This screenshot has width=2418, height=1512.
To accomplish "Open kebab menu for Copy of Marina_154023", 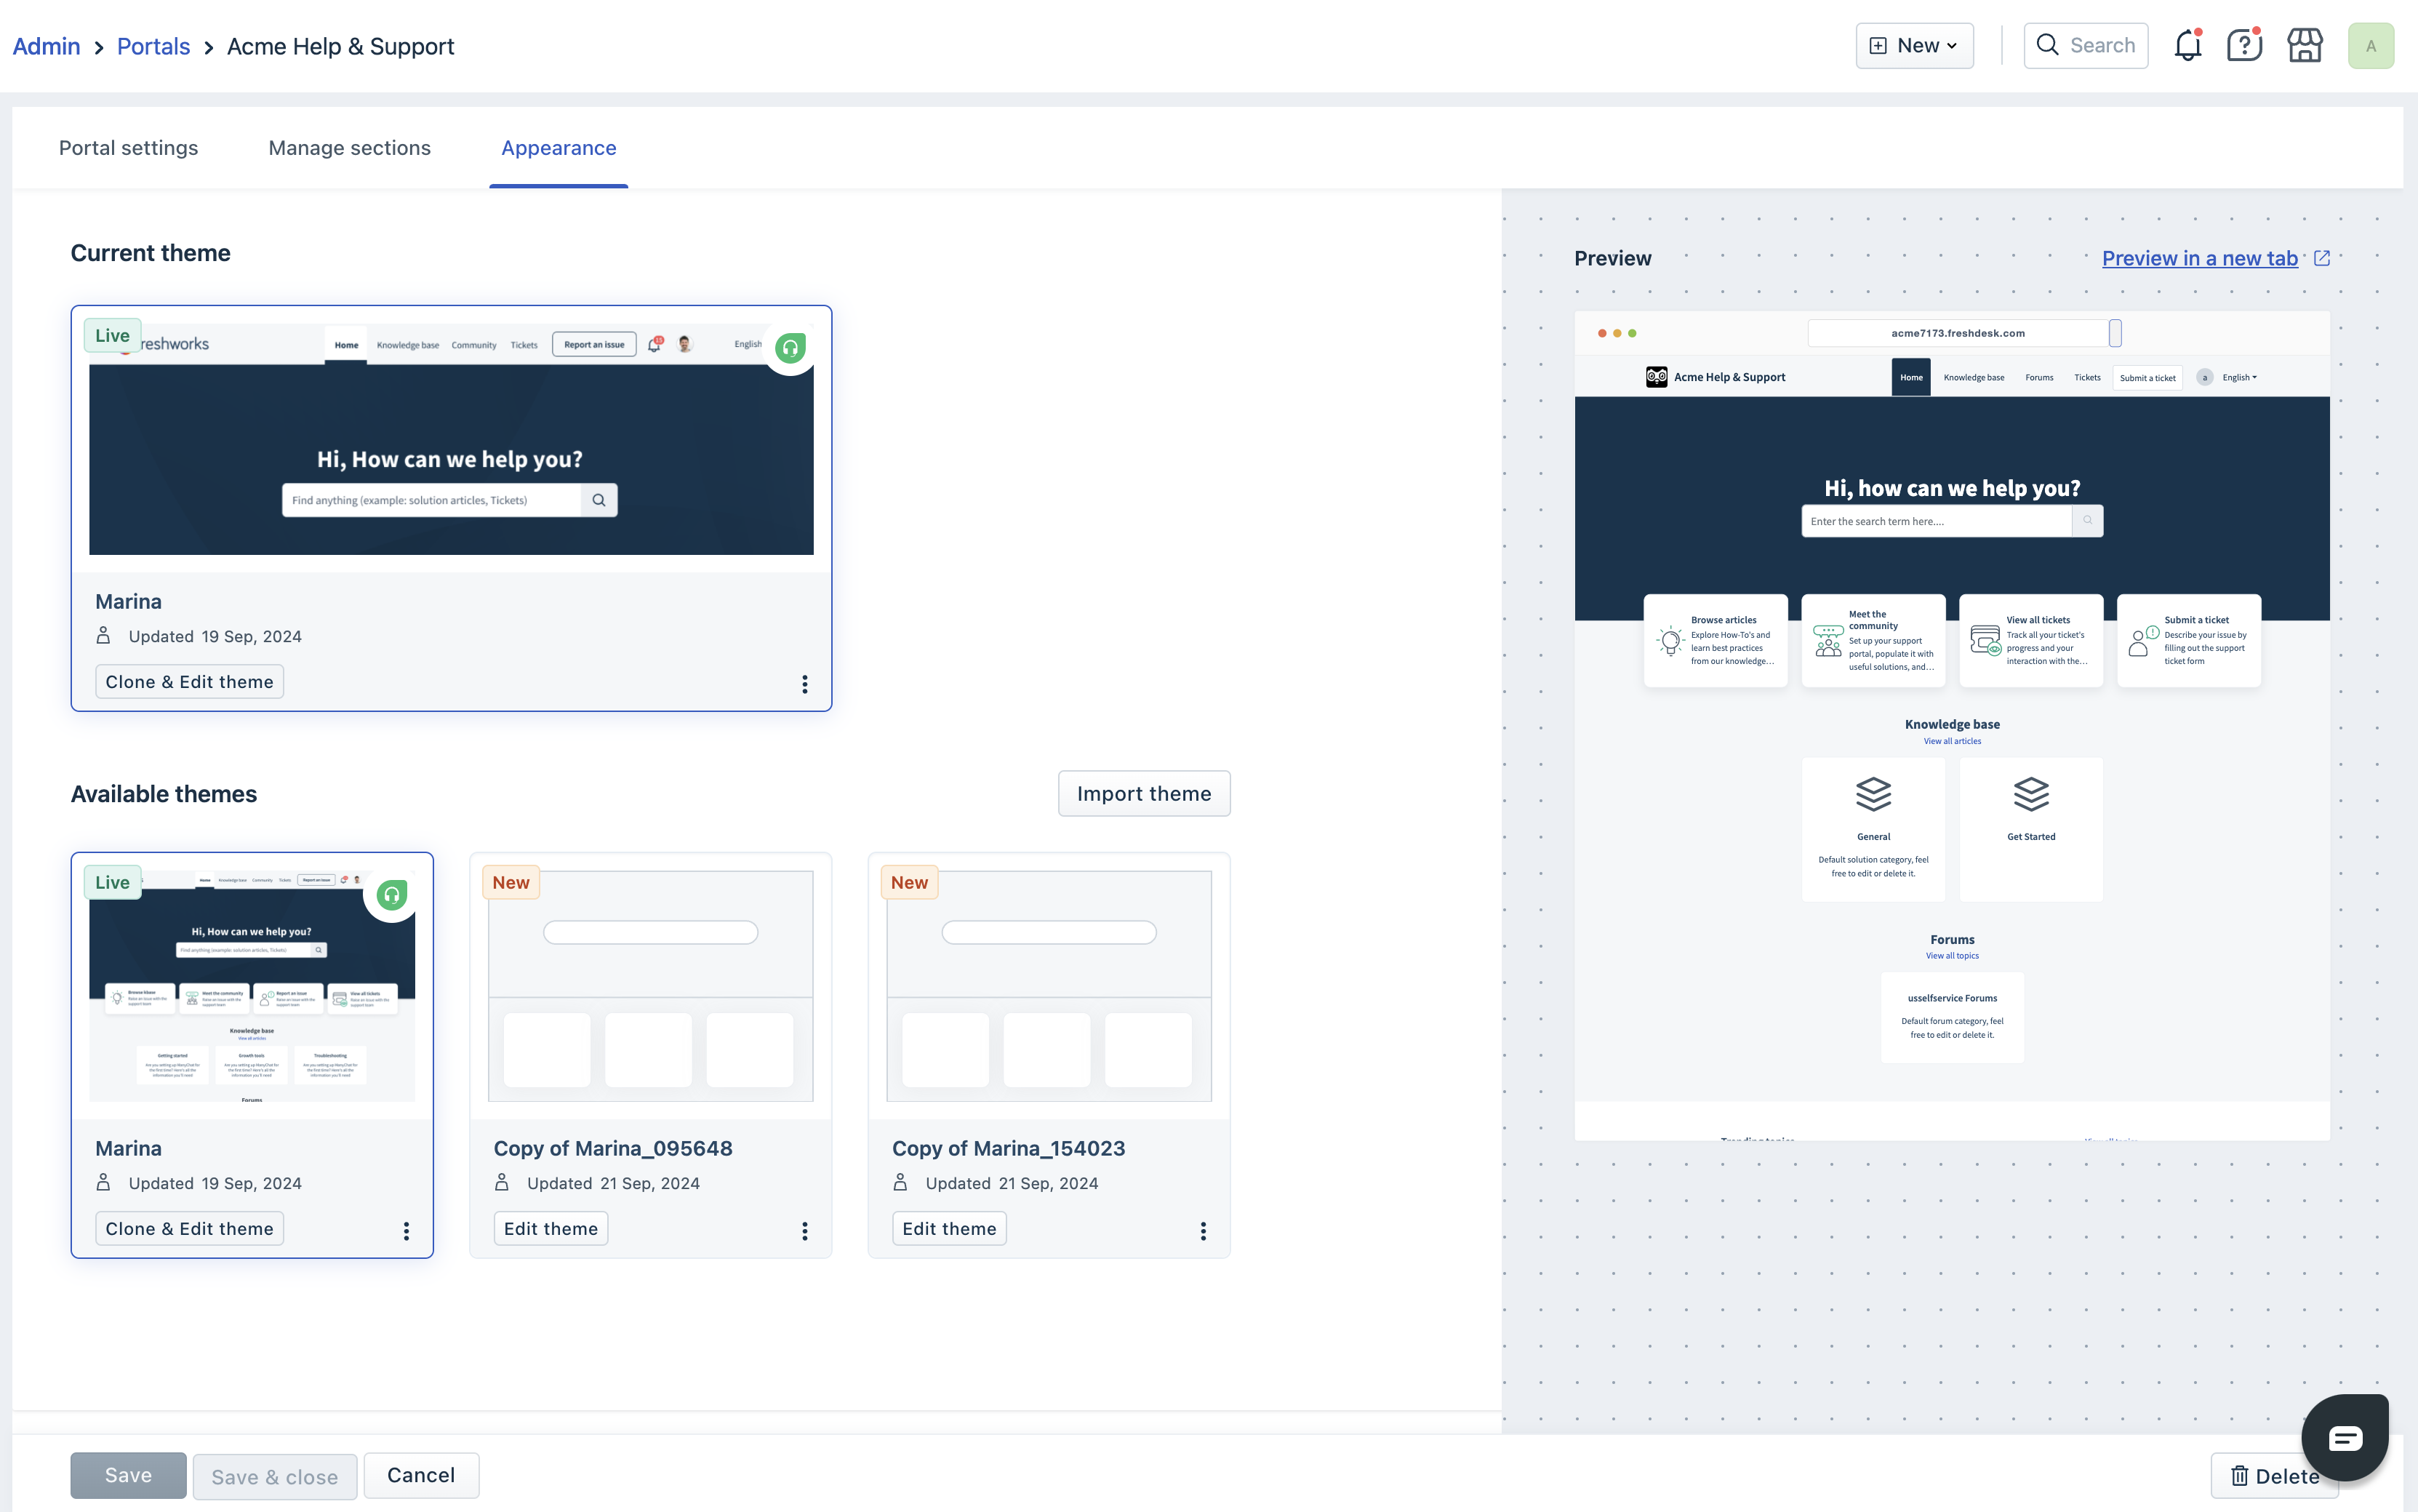I will (x=1203, y=1231).
